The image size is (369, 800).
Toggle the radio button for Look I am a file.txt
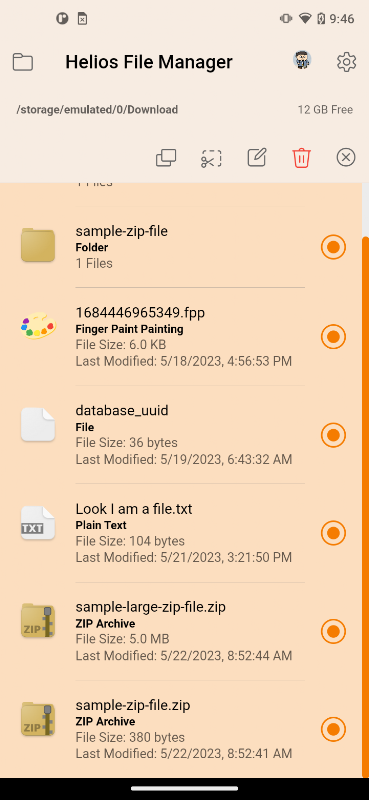tap(333, 533)
